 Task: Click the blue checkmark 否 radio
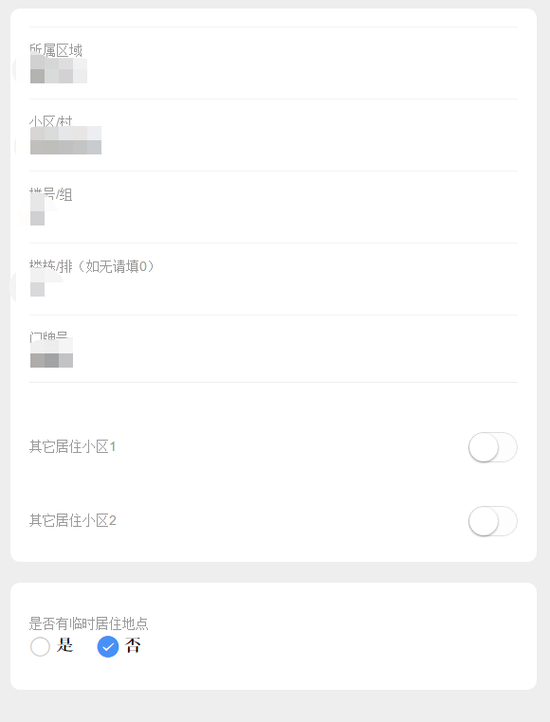click(x=108, y=646)
